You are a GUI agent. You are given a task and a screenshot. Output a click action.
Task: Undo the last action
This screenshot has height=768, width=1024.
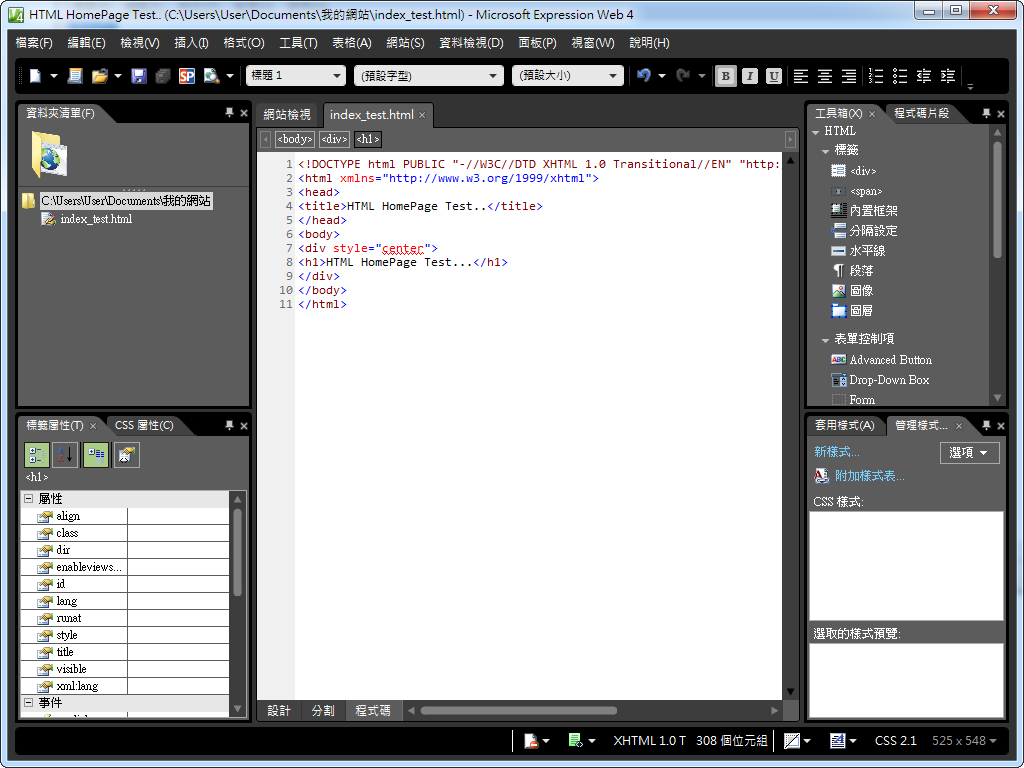pos(644,76)
